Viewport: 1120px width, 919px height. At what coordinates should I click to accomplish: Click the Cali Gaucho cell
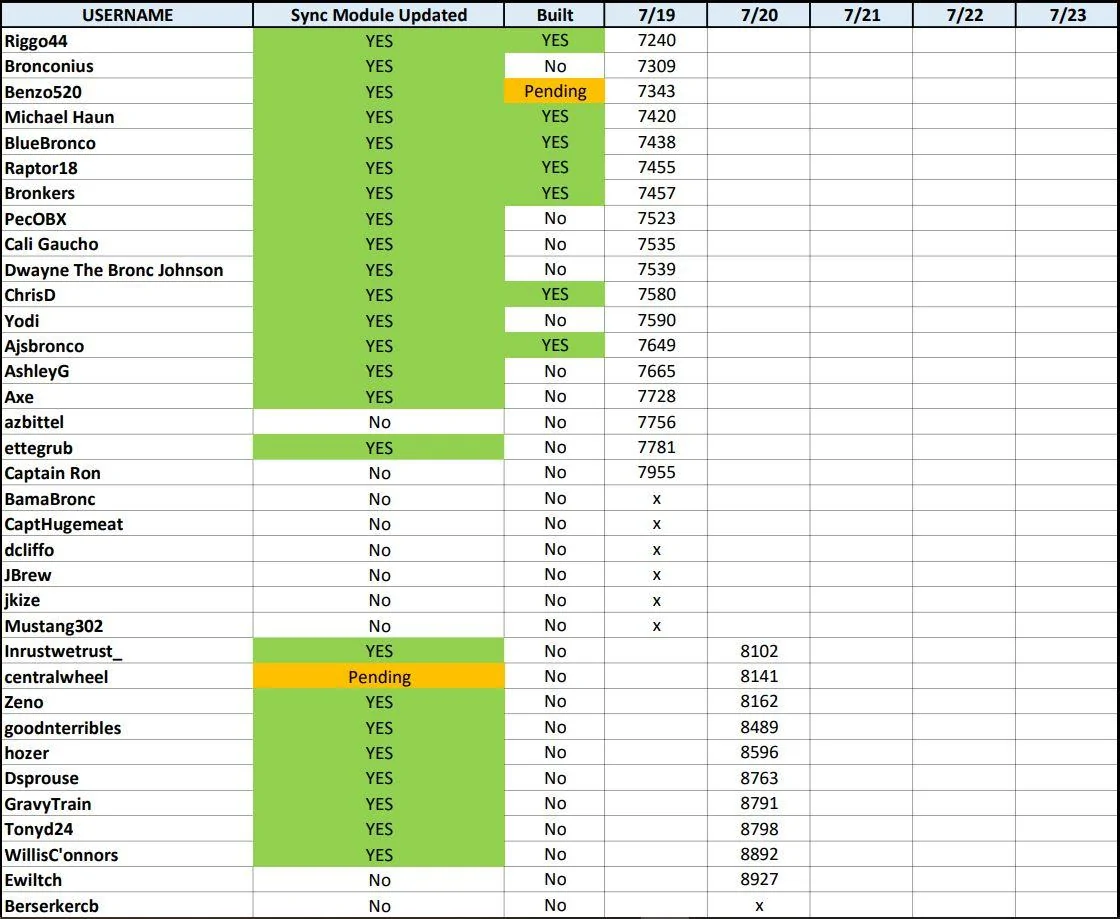pos(127,244)
